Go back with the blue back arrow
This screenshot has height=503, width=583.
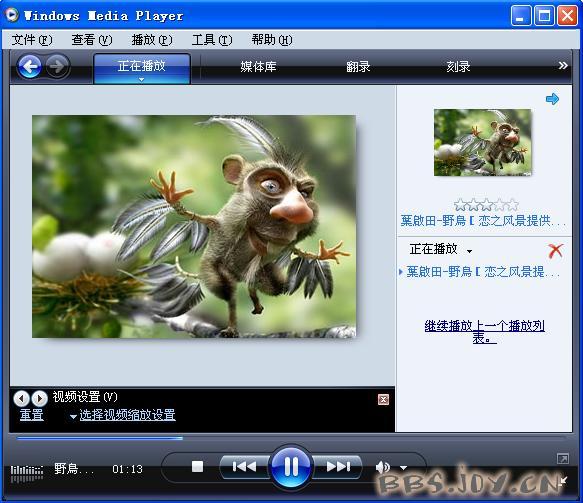click(x=29, y=67)
